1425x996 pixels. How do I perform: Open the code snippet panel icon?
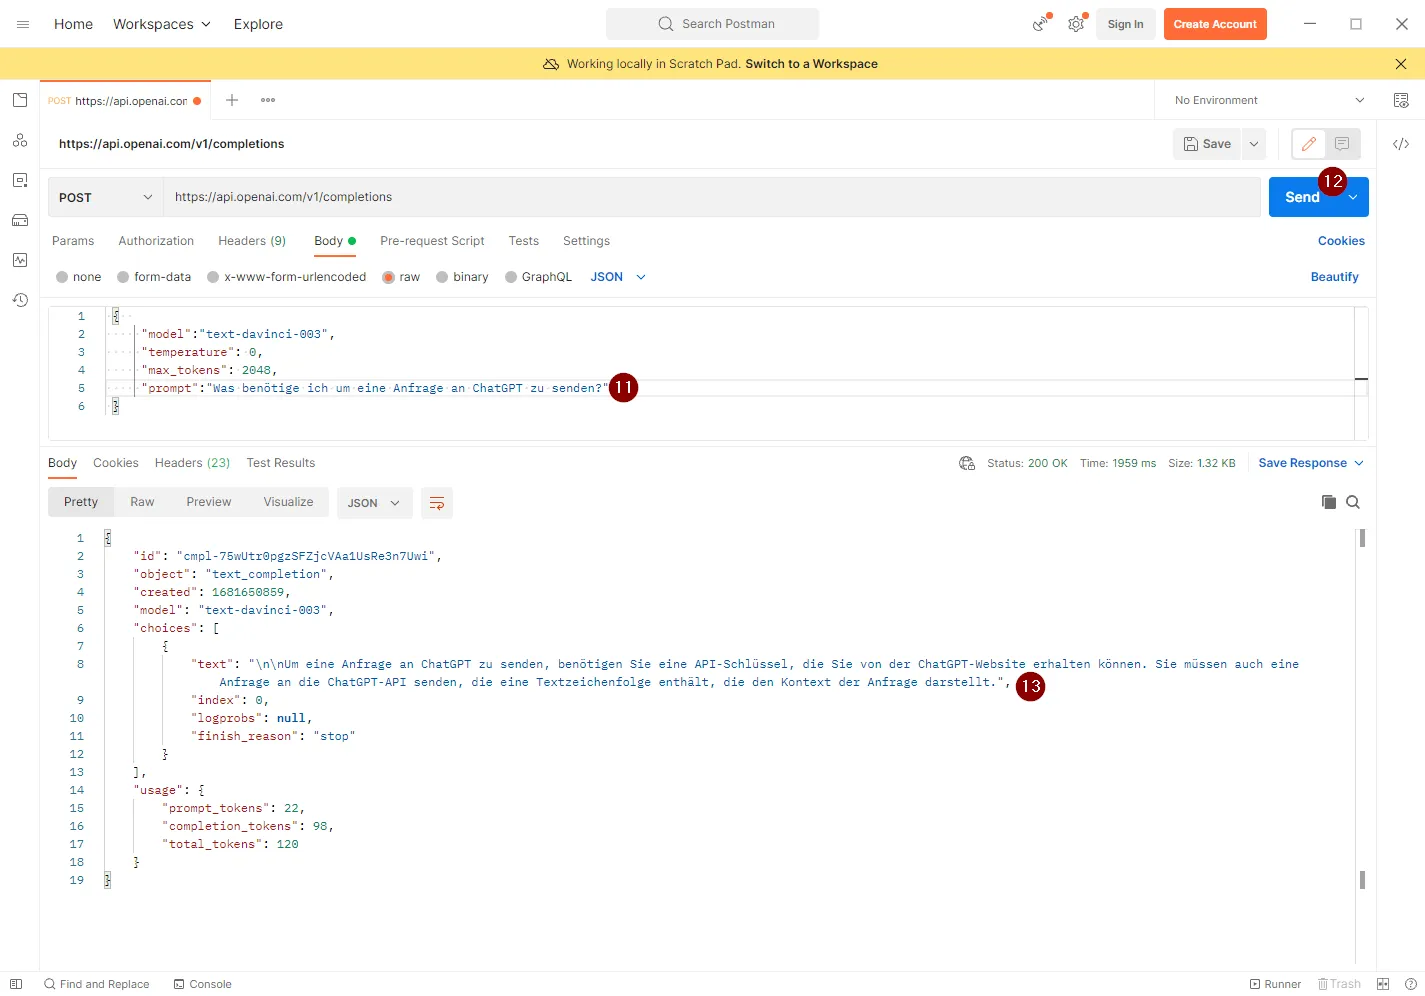click(1401, 144)
